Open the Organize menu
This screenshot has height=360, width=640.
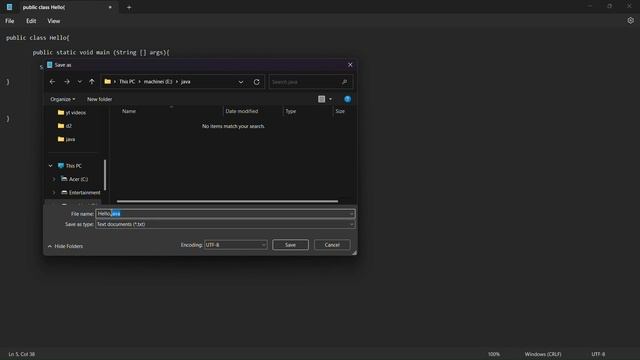(62, 99)
